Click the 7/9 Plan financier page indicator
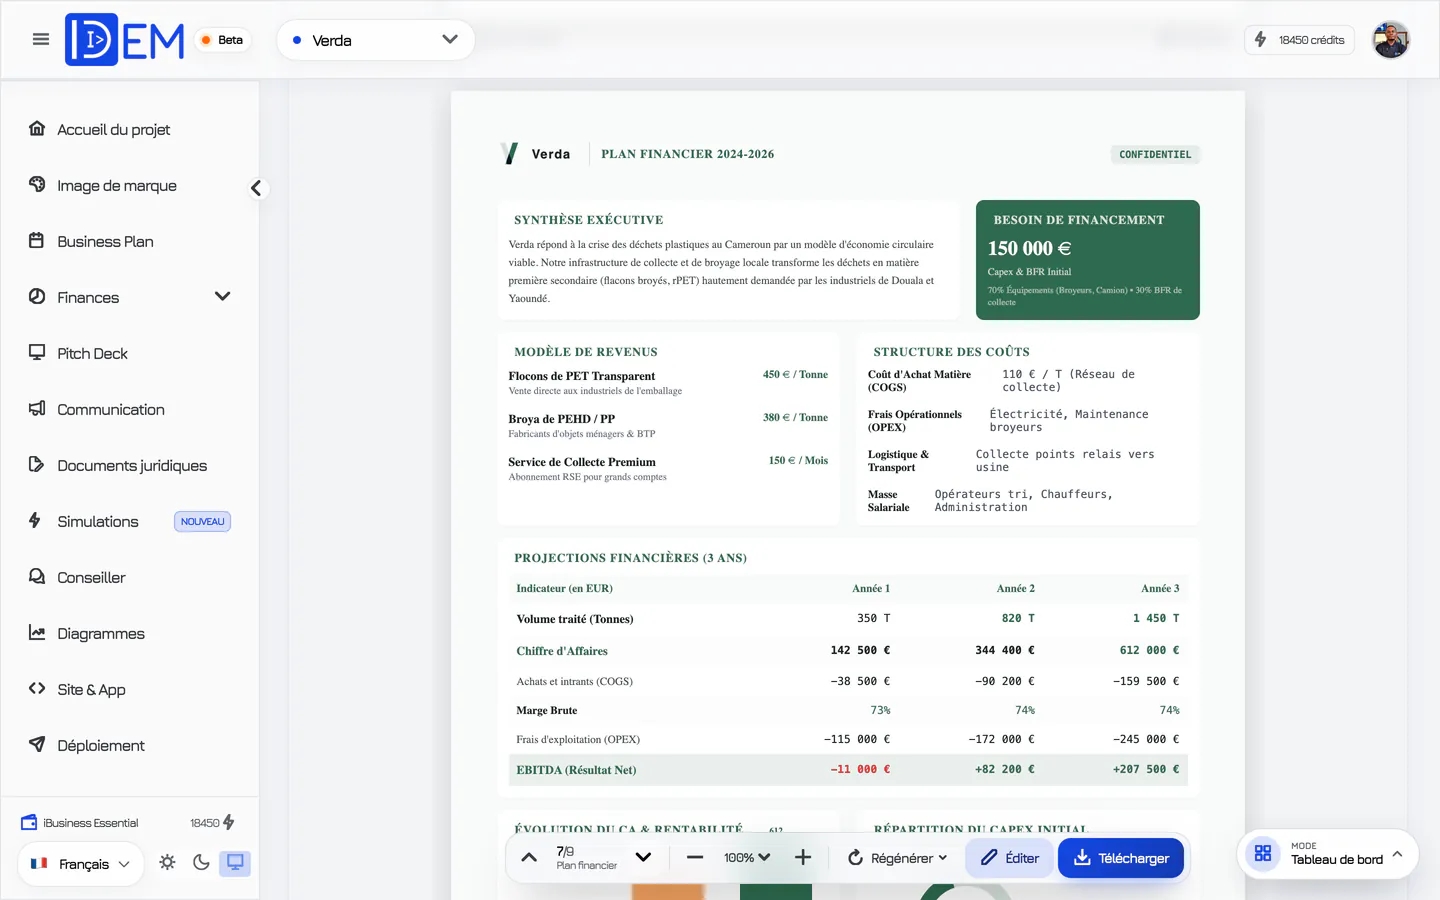The height and width of the screenshot is (900, 1440). (x=586, y=857)
